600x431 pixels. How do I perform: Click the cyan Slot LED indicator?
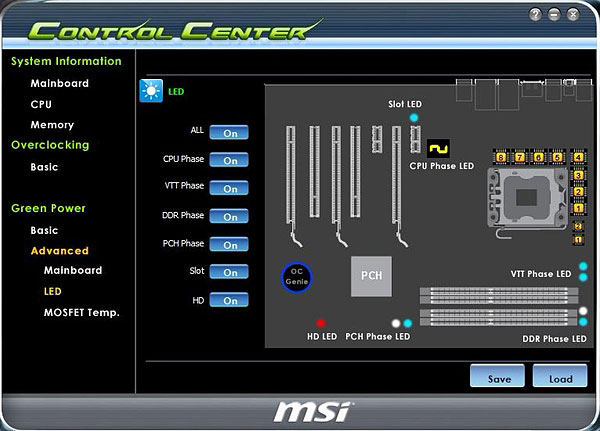(x=414, y=118)
